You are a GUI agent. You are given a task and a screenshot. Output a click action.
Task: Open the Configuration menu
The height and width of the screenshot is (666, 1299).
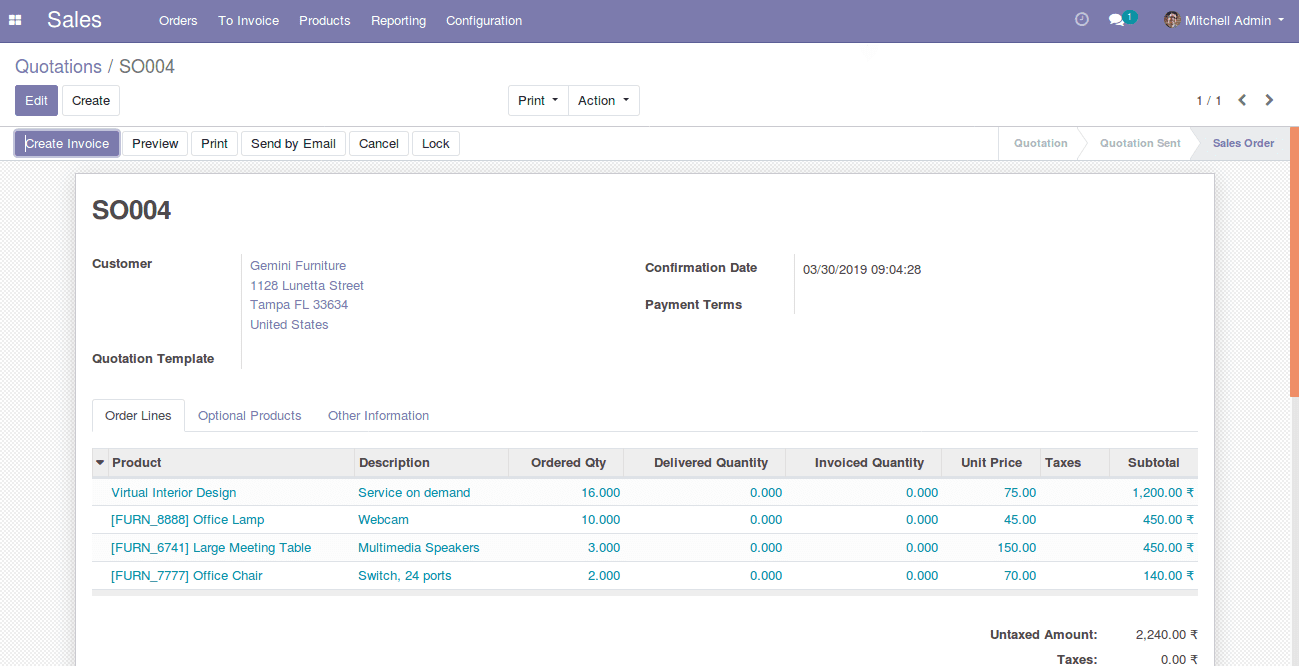pyautogui.click(x=484, y=20)
